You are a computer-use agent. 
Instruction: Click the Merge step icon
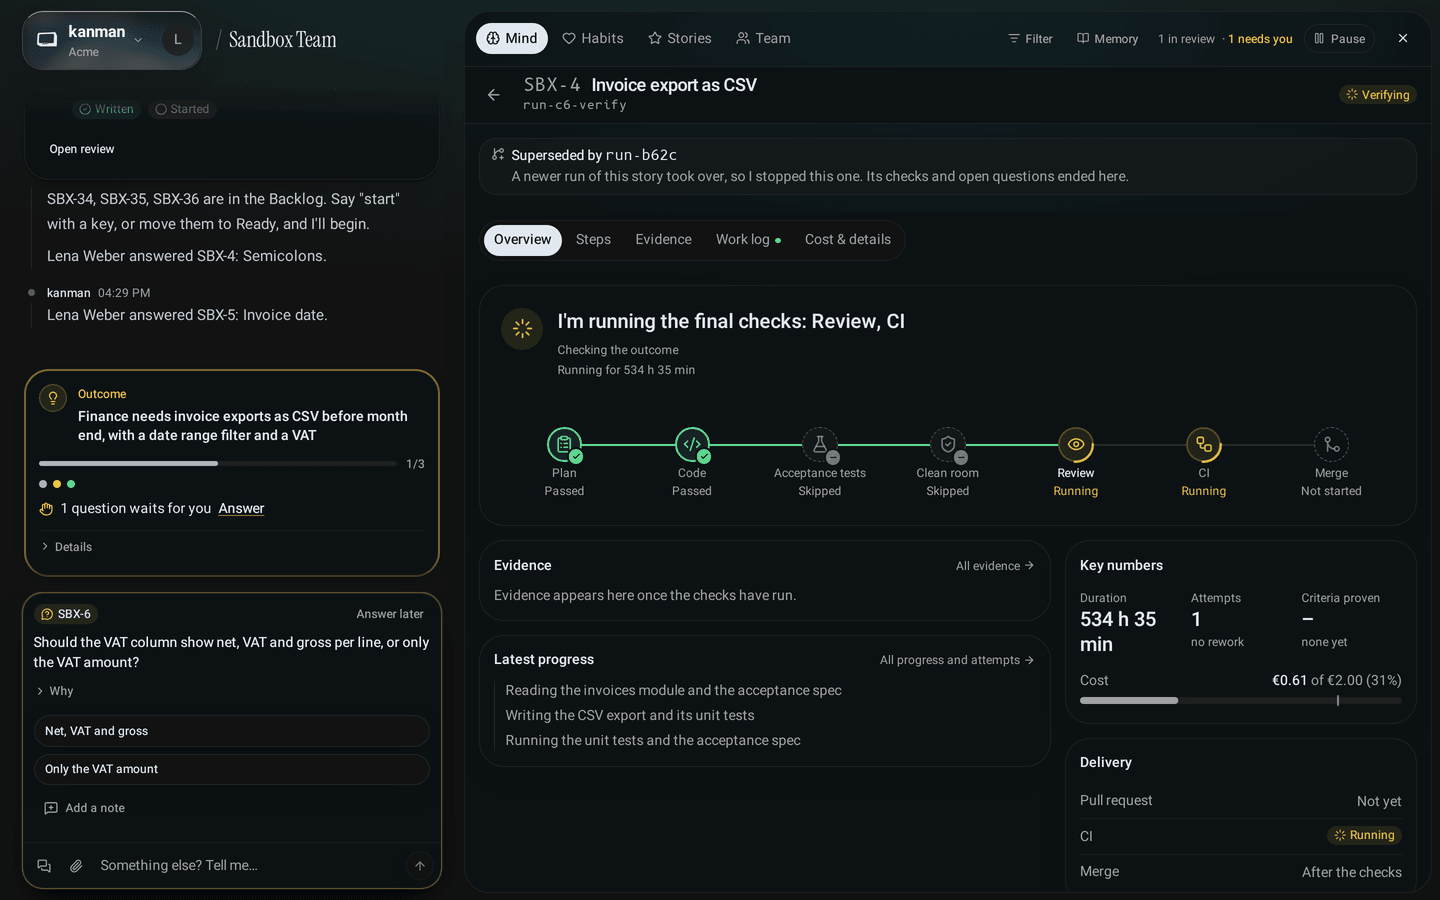pos(1331,445)
